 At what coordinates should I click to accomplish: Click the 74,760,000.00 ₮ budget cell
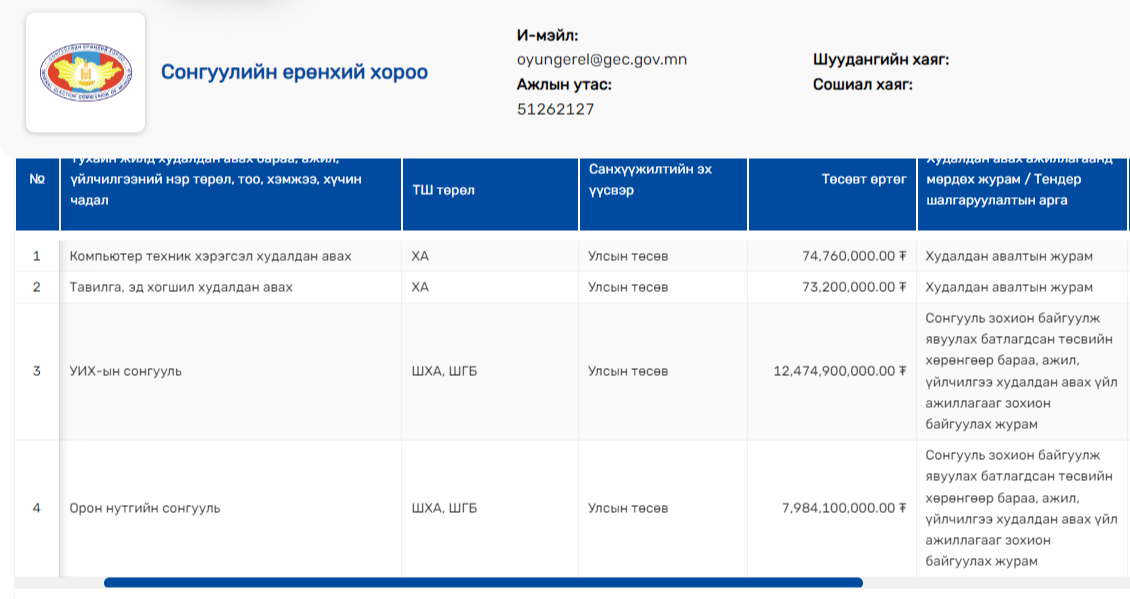click(x=853, y=256)
